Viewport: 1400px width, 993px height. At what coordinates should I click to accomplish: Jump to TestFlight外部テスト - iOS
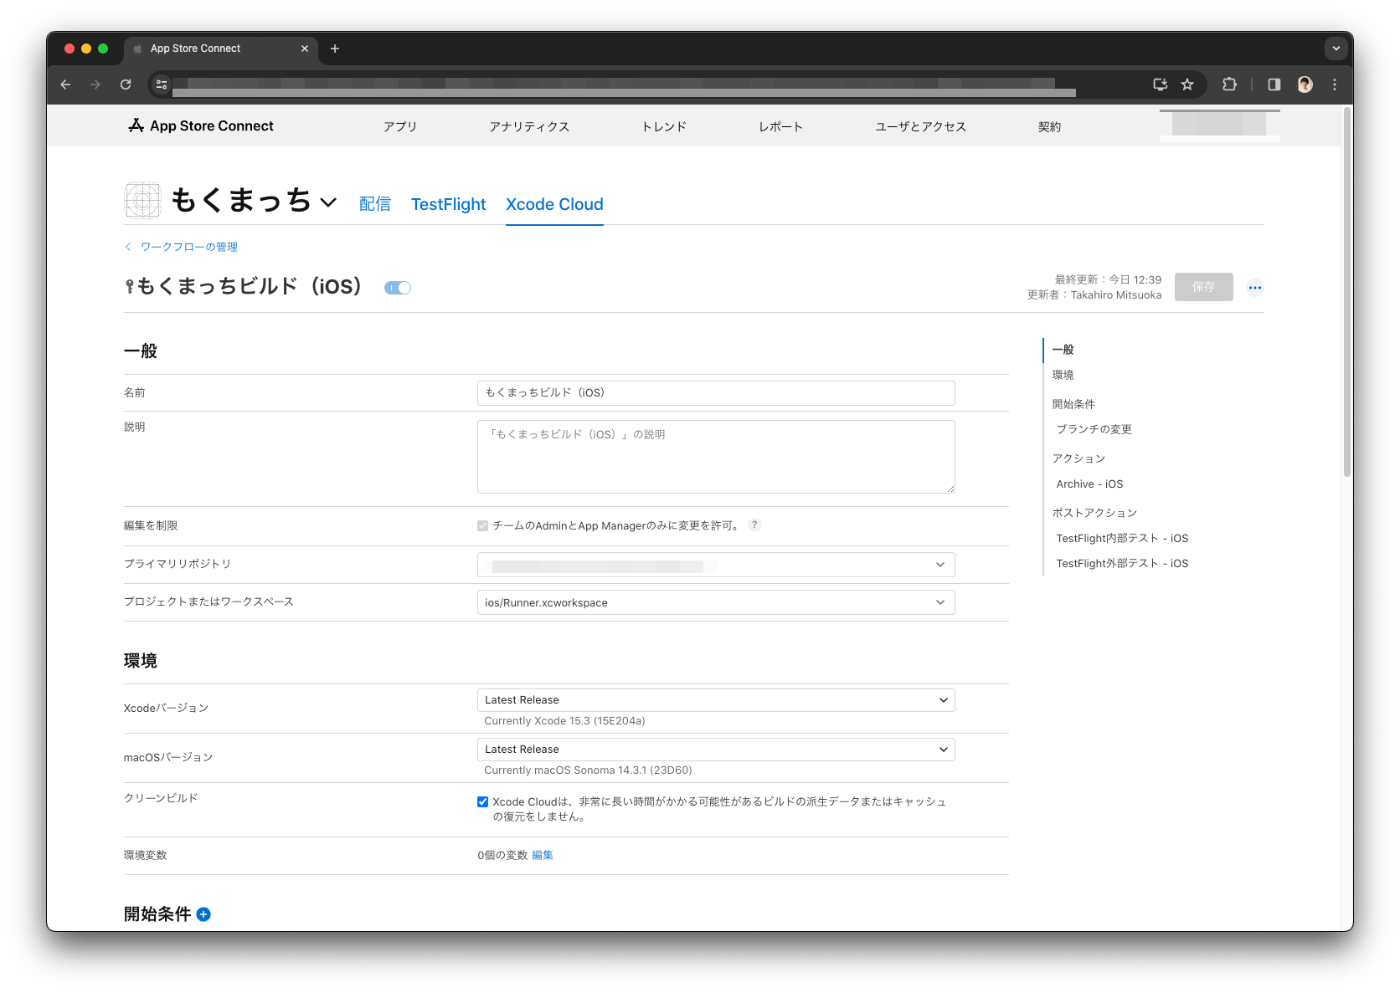(1122, 564)
